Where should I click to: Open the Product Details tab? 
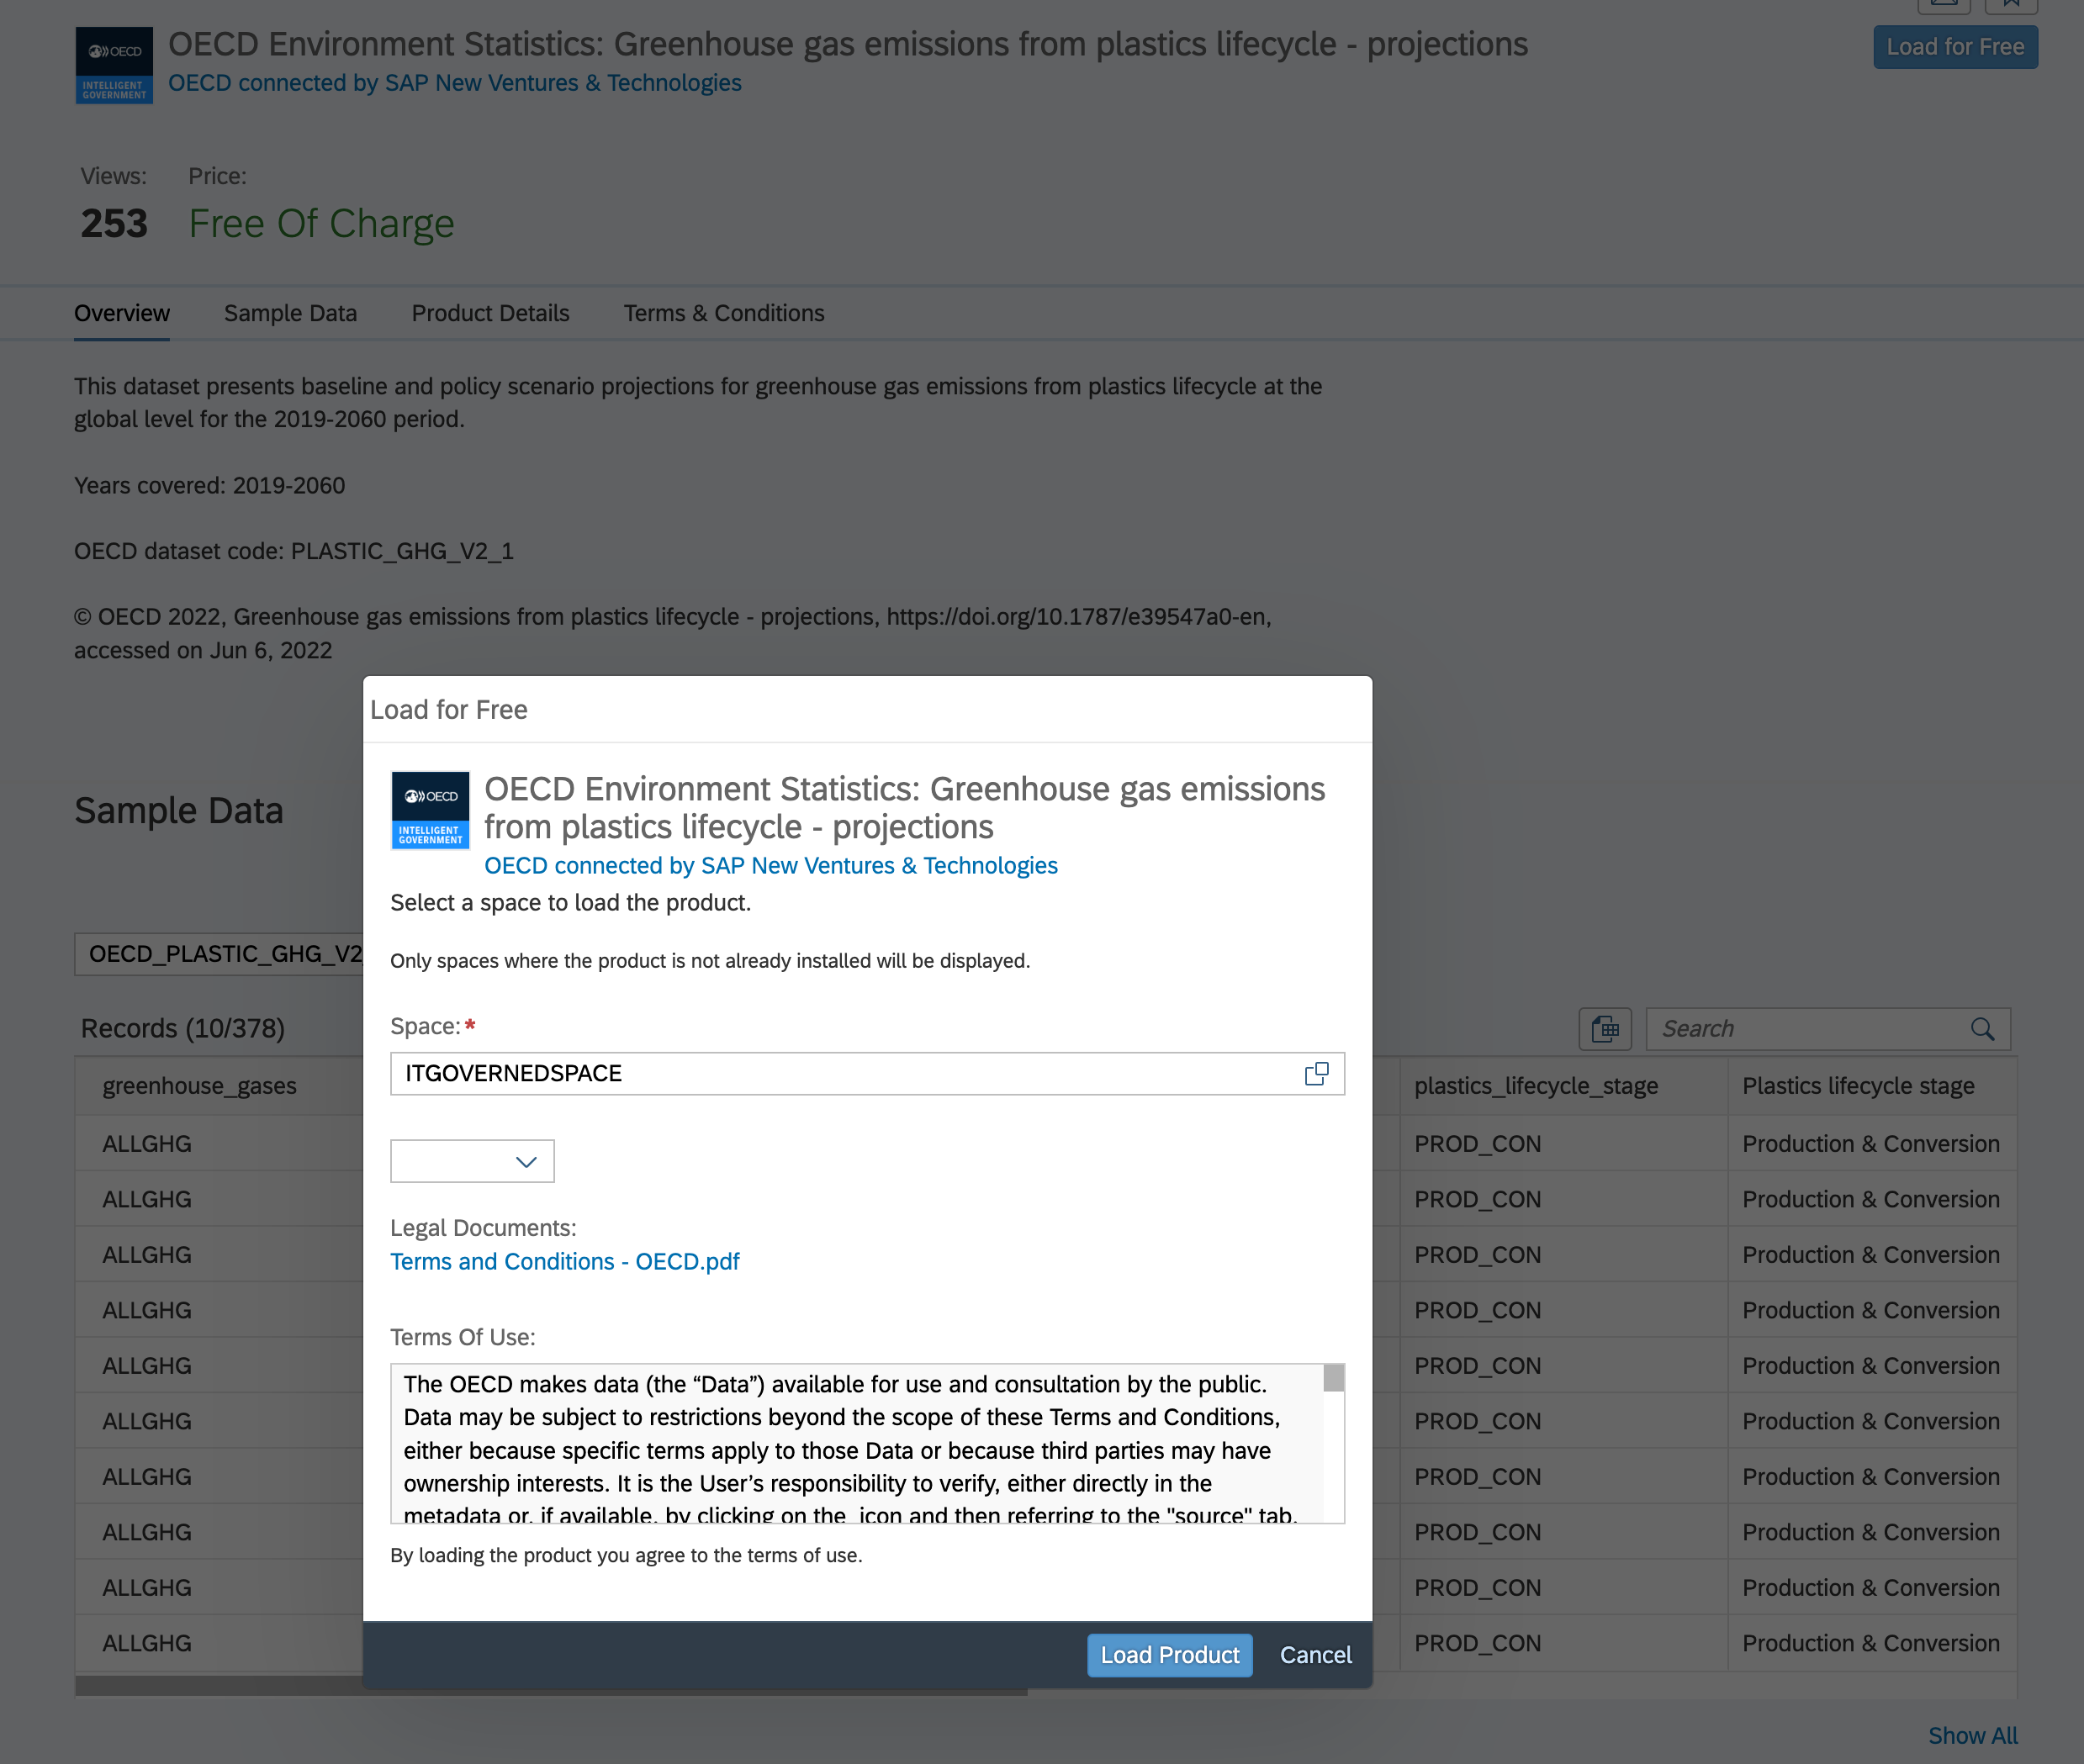490,313
